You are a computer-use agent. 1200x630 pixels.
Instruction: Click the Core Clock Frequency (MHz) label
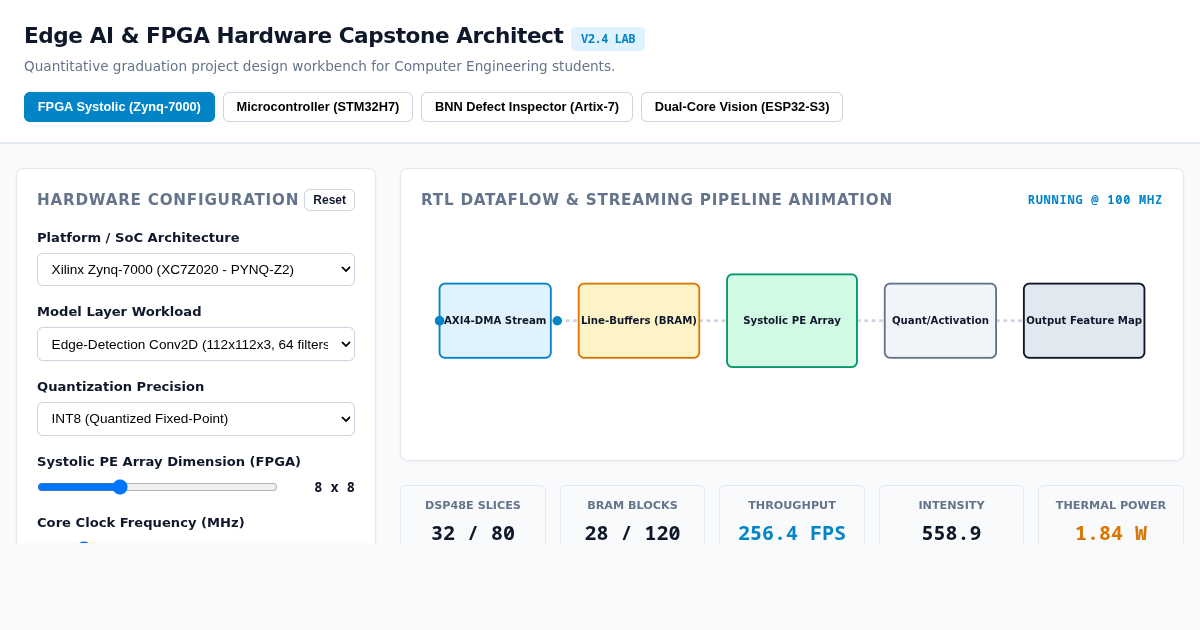click(x=141, y=522)
